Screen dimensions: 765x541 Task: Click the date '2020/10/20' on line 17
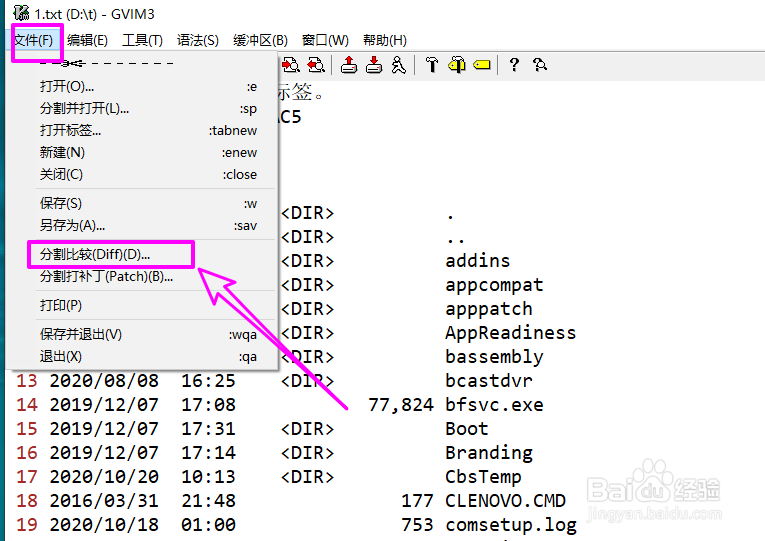pyautogui.click(x=104, y=477)
